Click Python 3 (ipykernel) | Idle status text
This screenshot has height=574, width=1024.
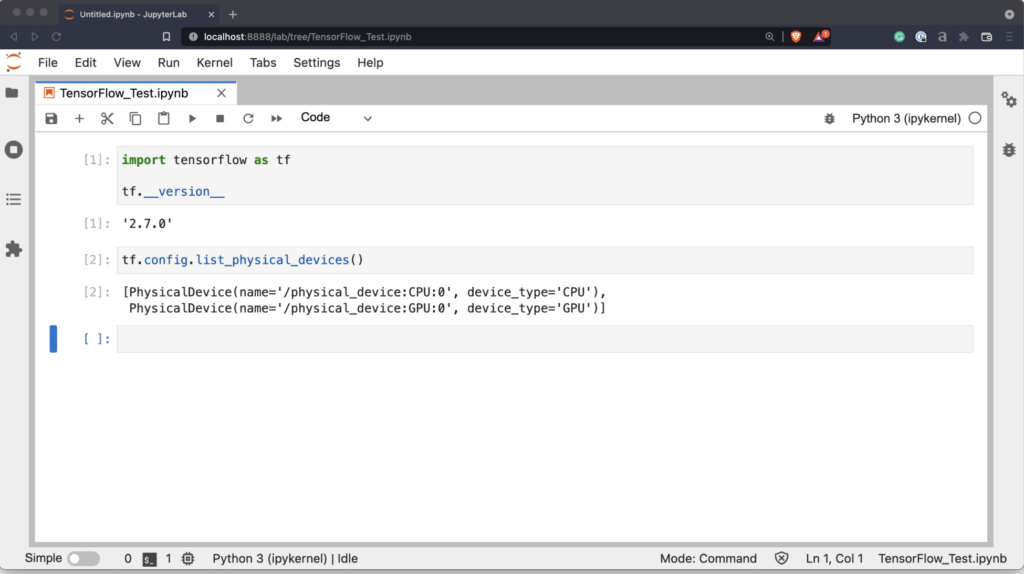pos(285,559)
